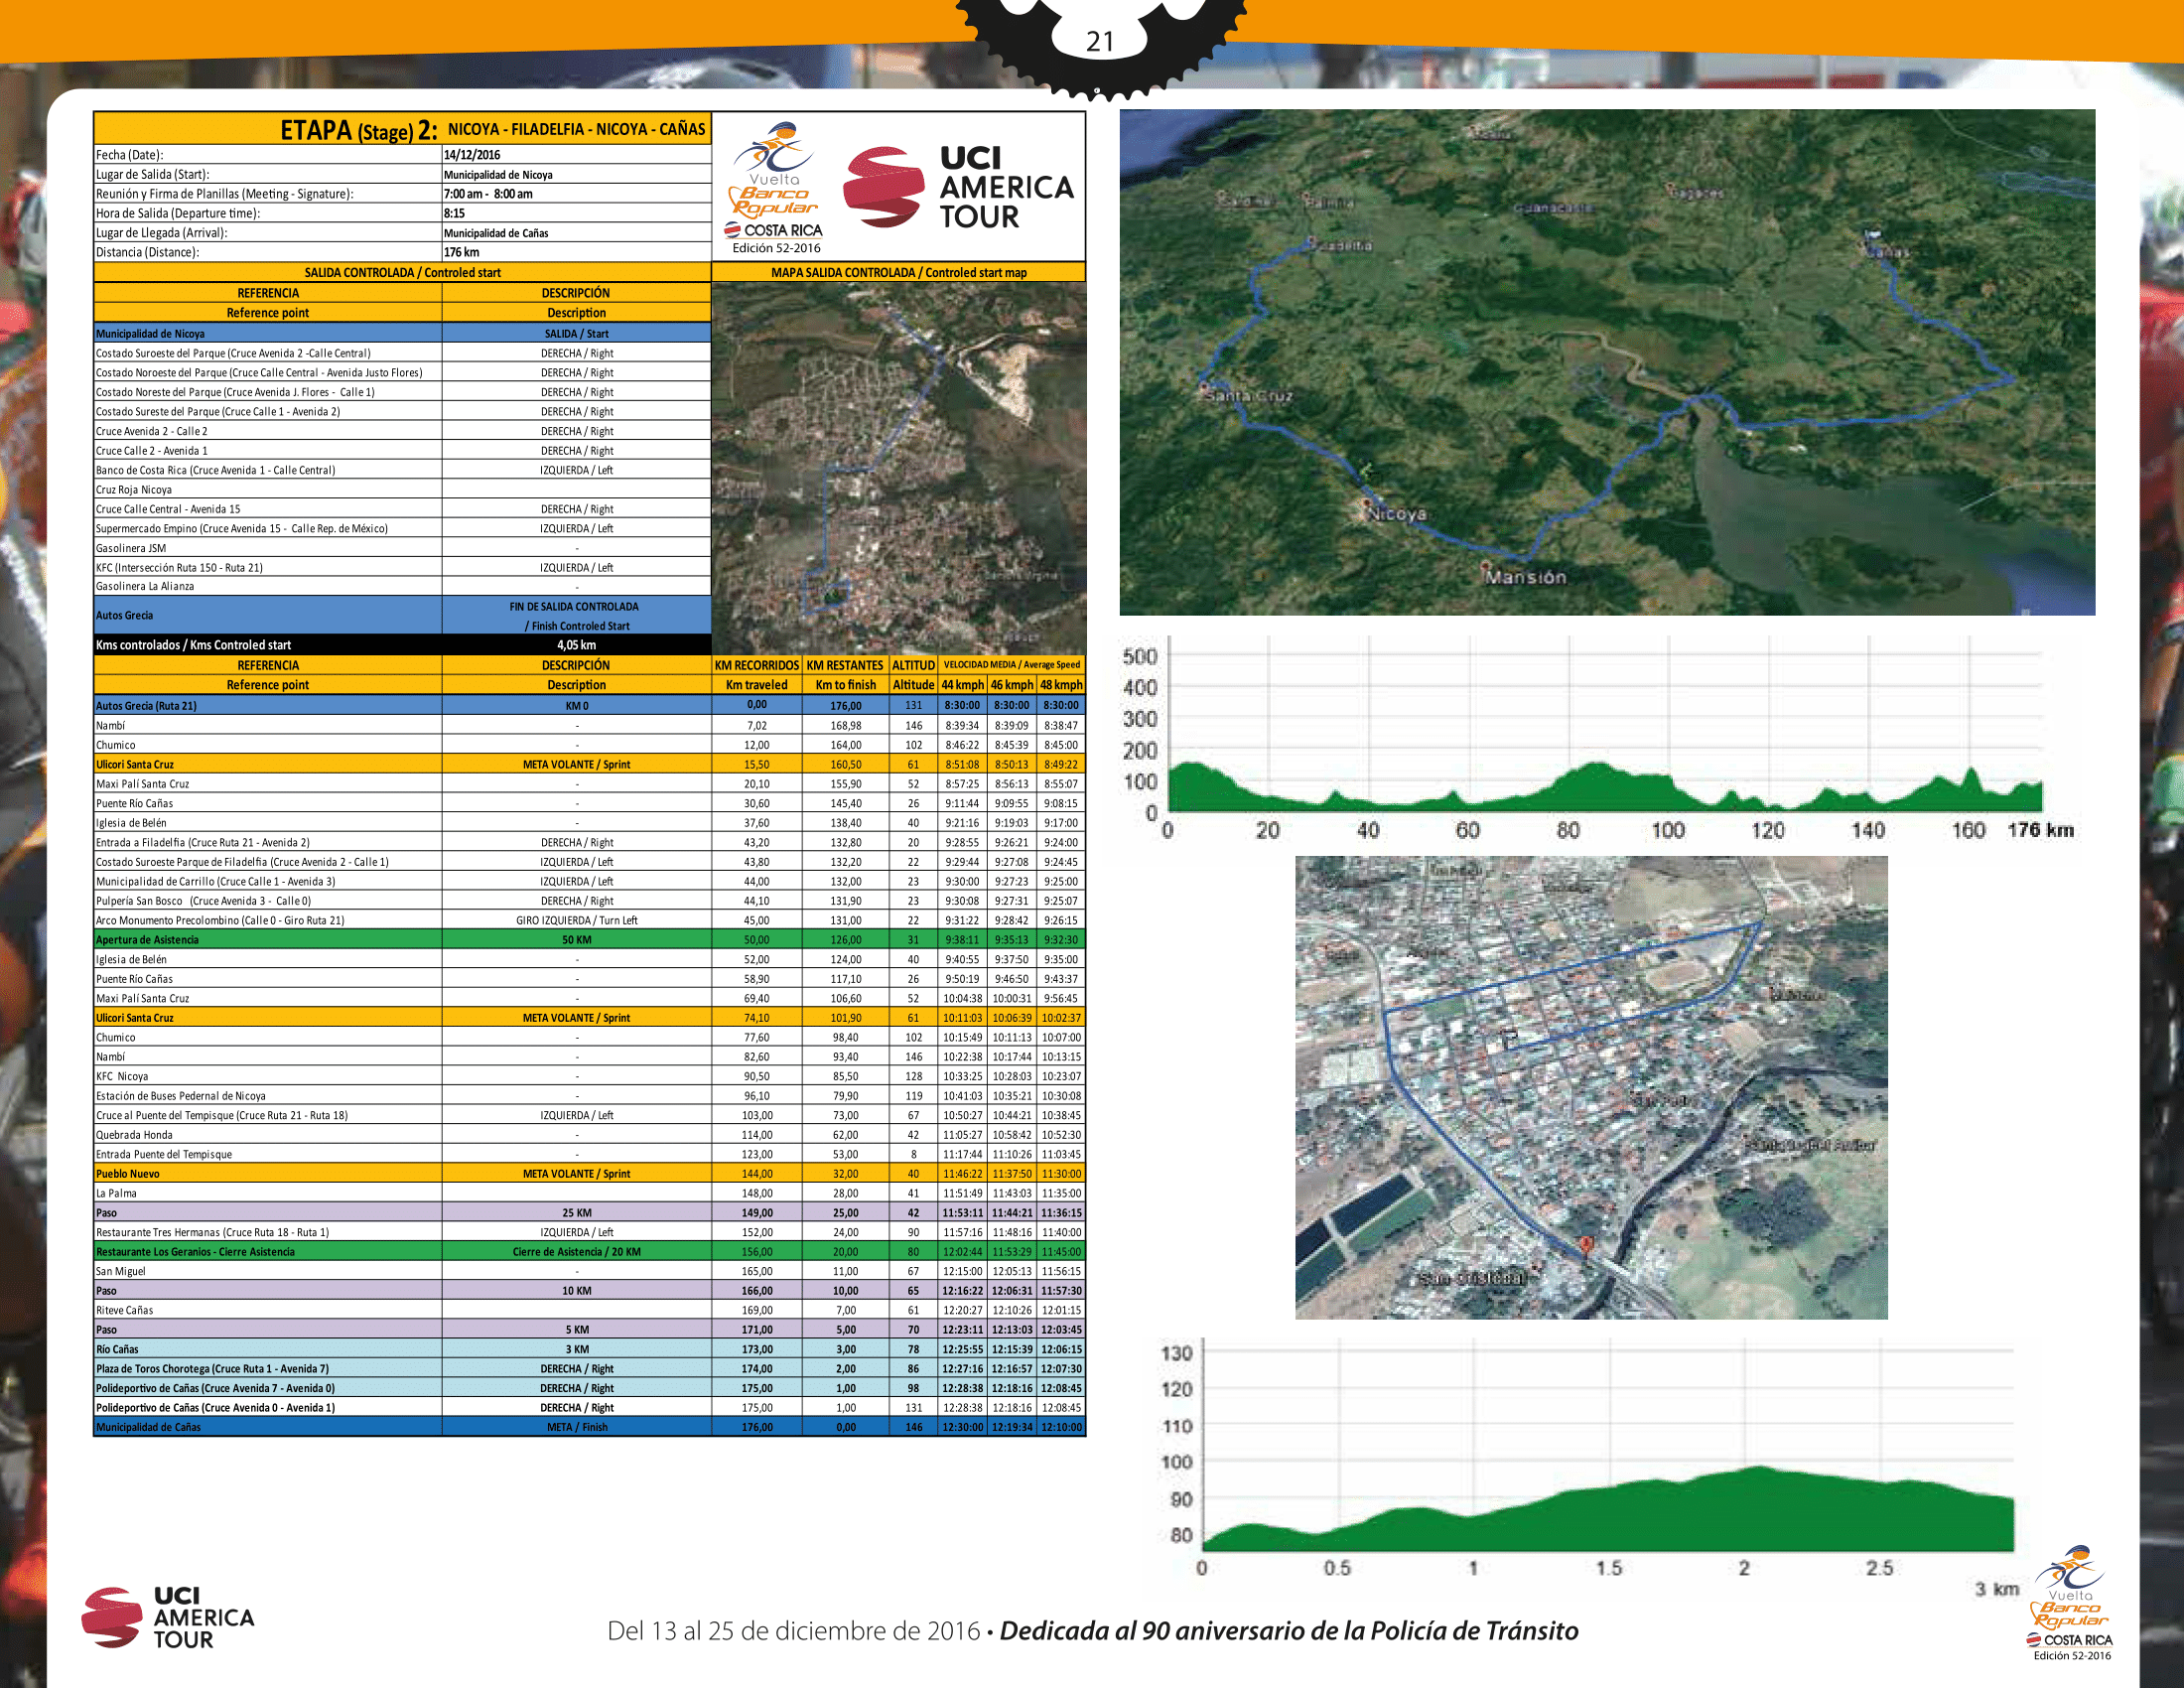Screen dimensions: 2184x1688
Task: Click the 'Gasolinera JSM' row
Action: pyautogui.click(x=402, y=548)
